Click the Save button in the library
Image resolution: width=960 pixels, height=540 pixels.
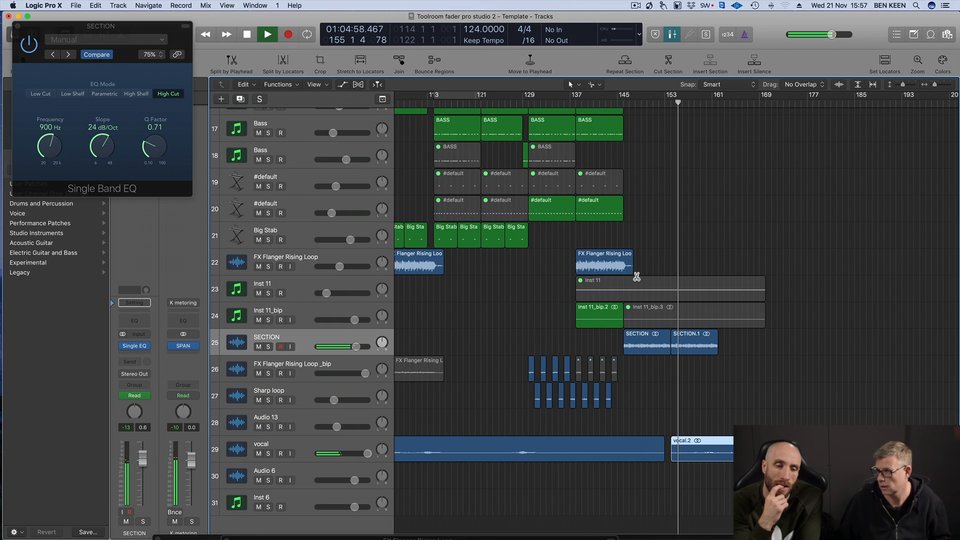click(88, 532)
